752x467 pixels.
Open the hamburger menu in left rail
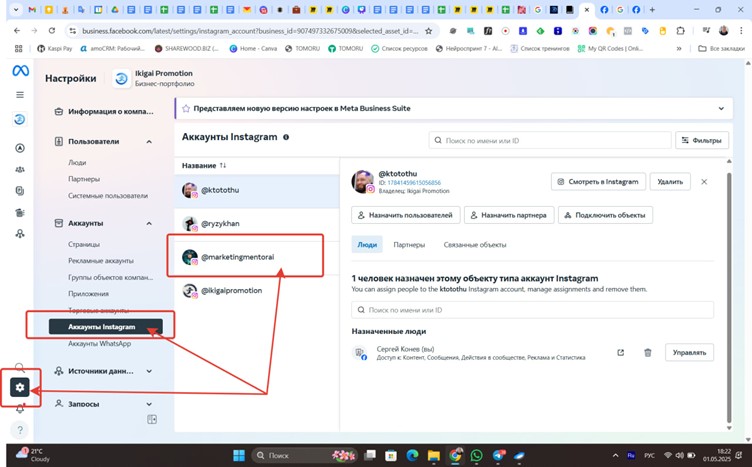coord(20,95)
